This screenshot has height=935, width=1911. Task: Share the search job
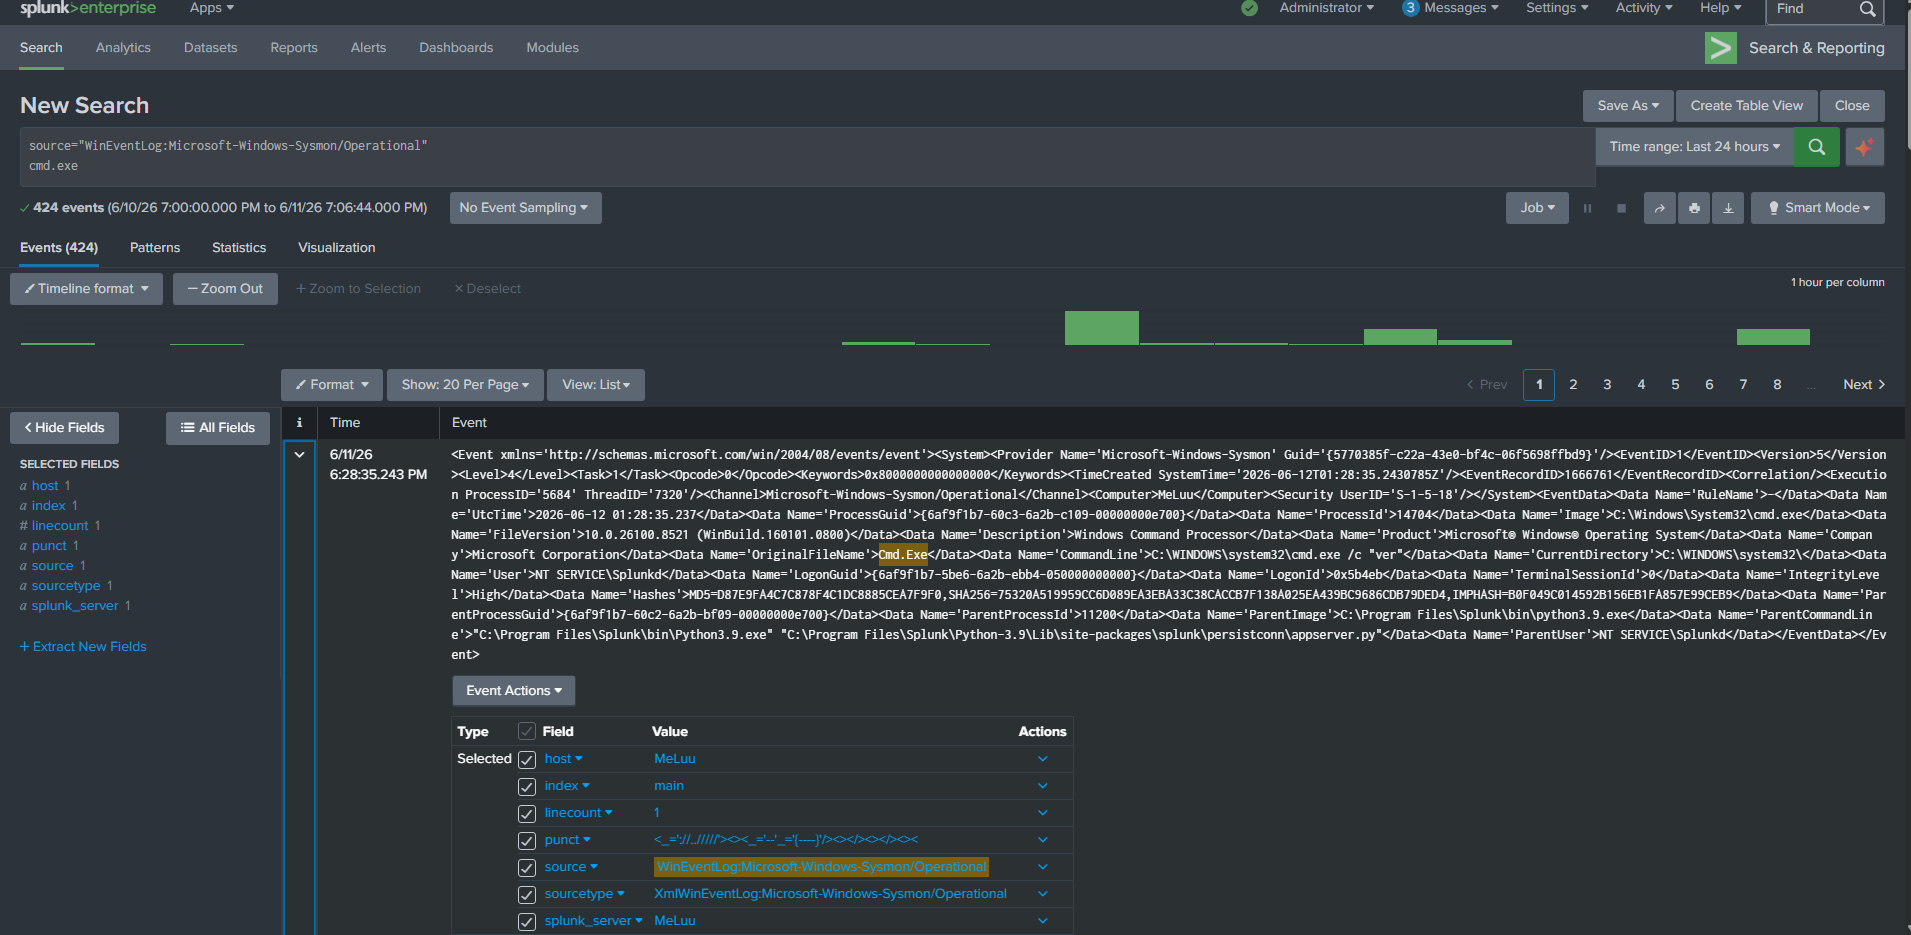[1659, 208]
